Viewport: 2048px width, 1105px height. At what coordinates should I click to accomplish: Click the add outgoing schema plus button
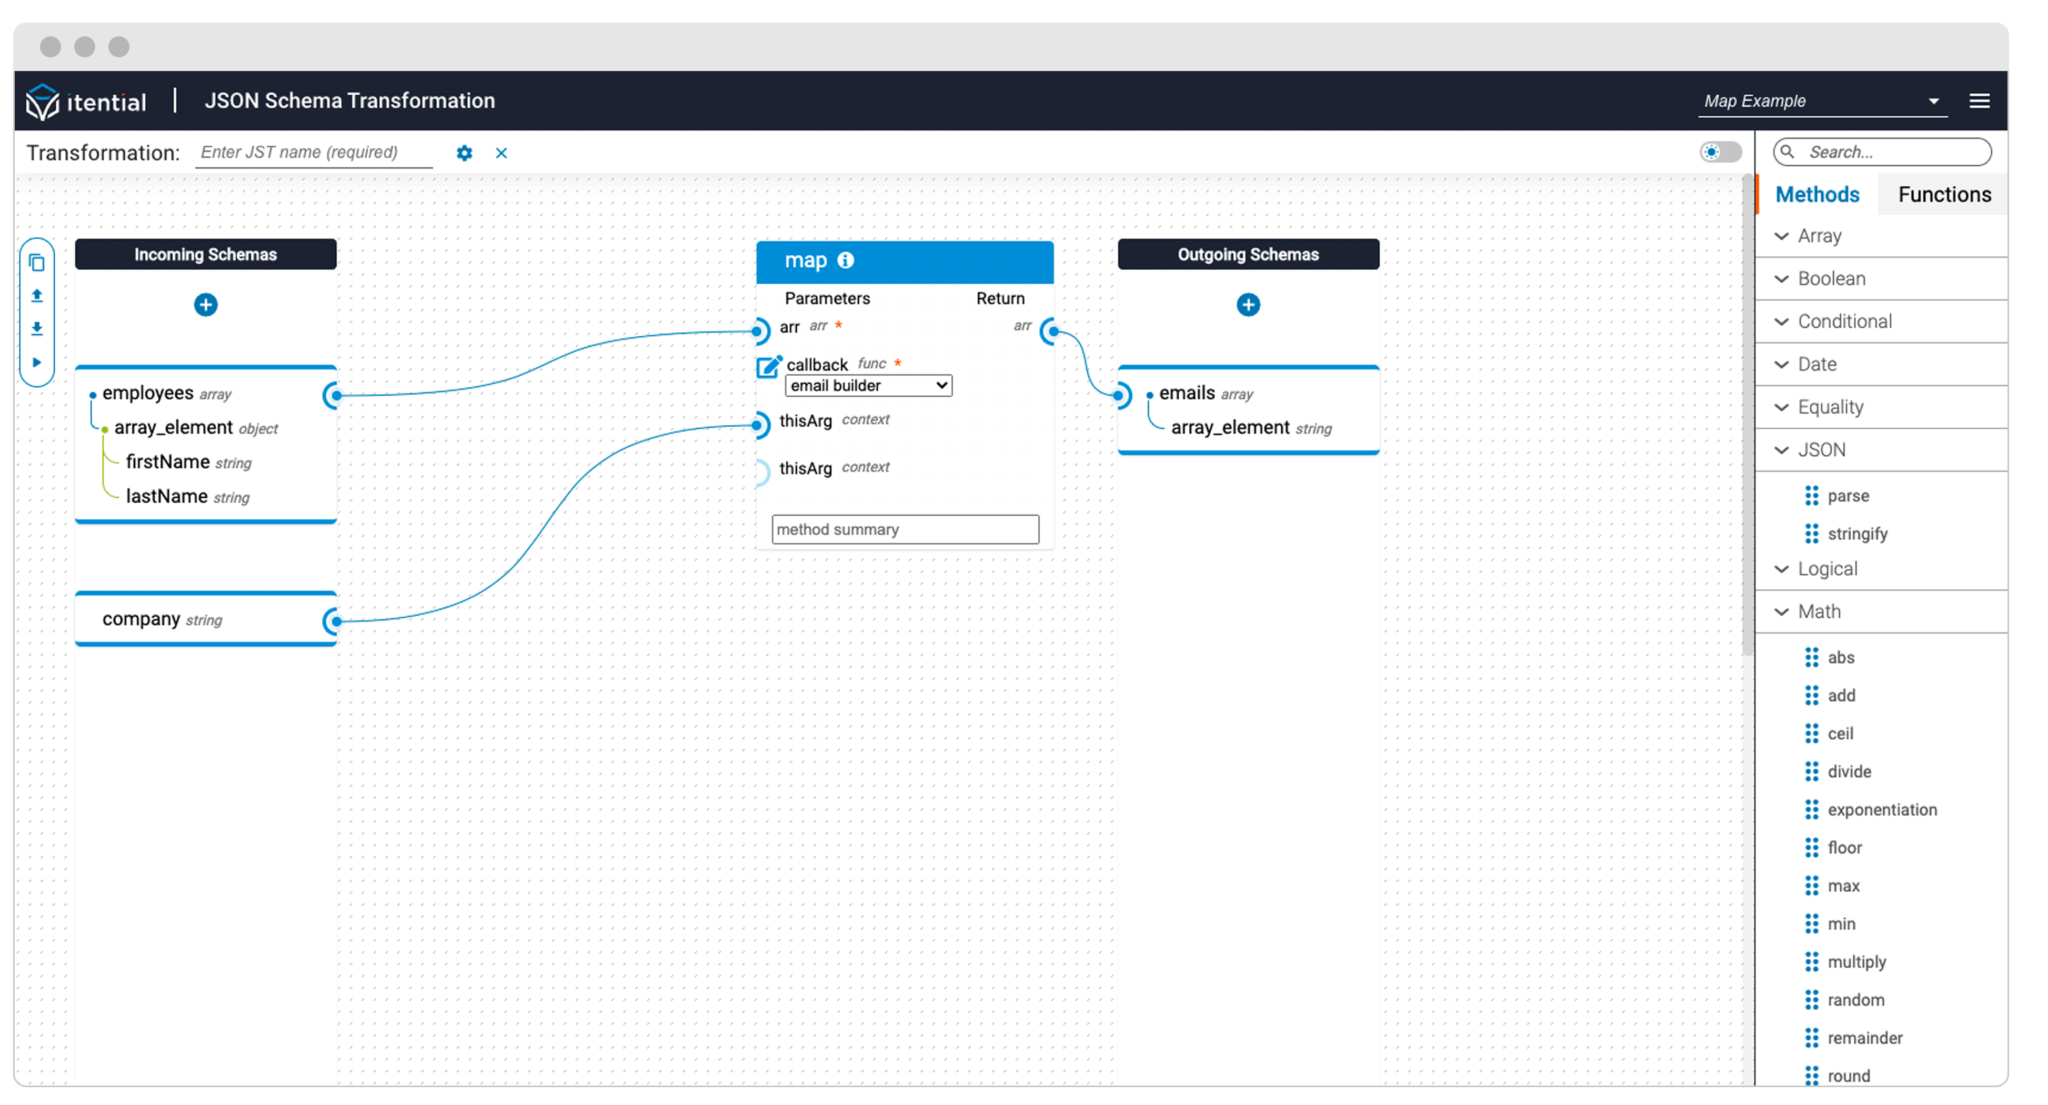pyautogui.click(x=1248, y=305)
